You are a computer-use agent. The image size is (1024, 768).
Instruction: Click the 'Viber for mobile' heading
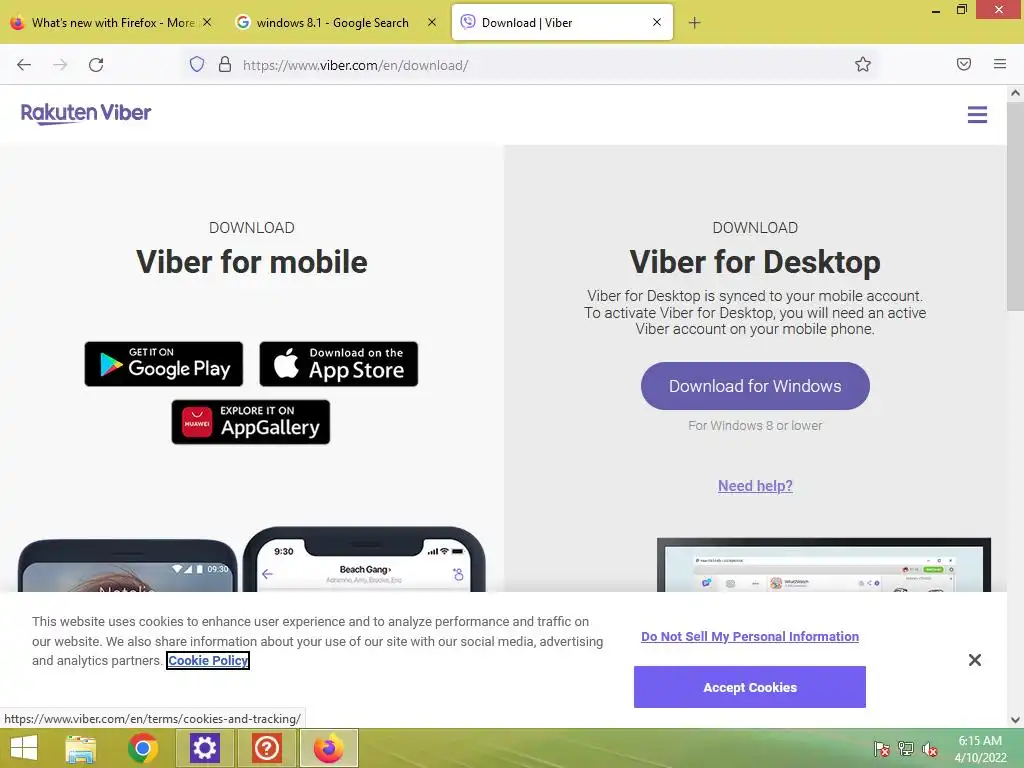[x=251, y=262]
